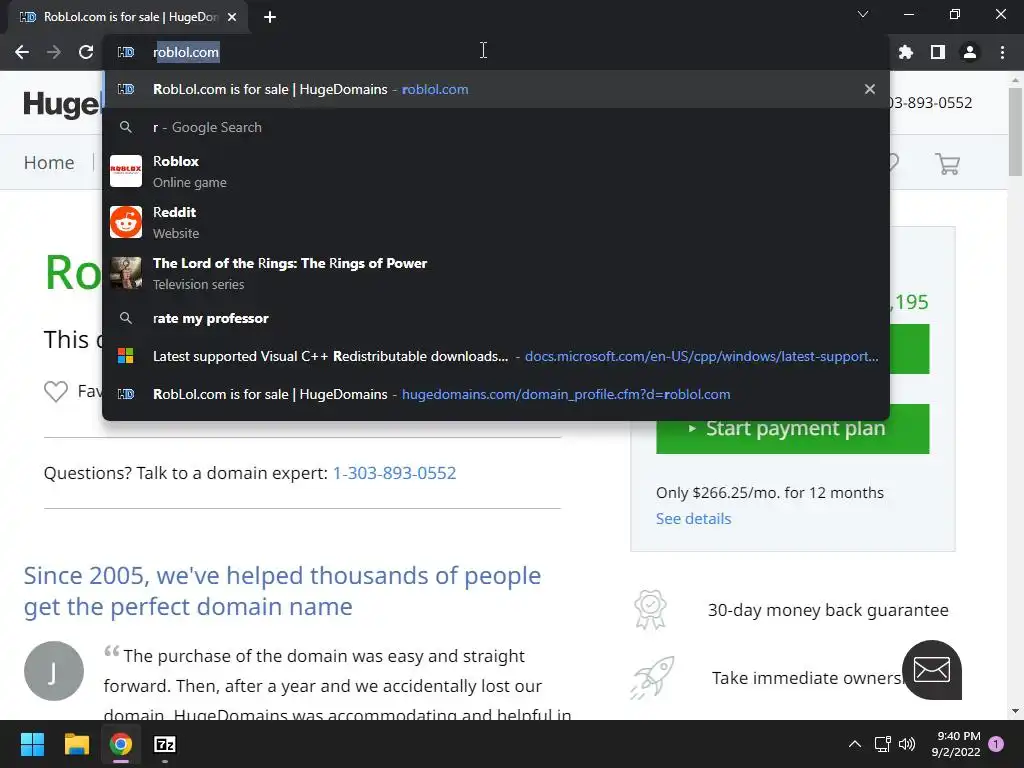Viewport: 1024px width, 768px height.
Task: Click the address bar containing roblol.com
Action: (x=496, y=52)
